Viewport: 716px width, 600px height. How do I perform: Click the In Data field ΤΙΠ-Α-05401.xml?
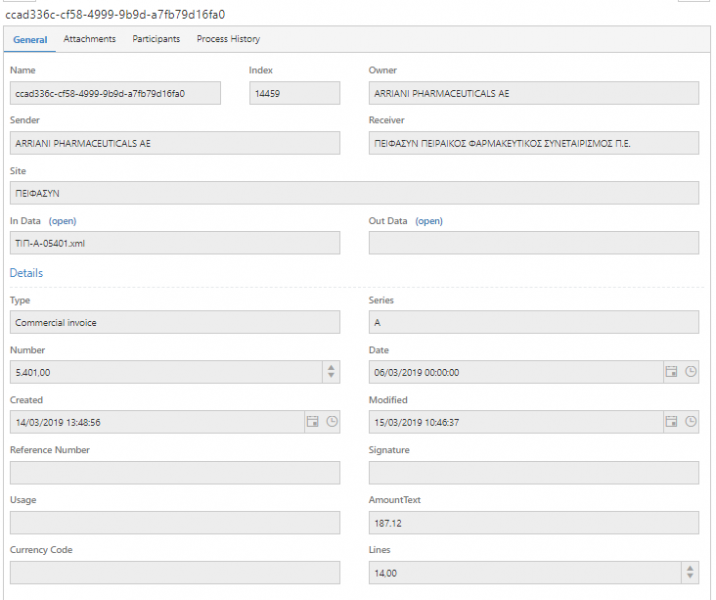[x=175, y=243]
